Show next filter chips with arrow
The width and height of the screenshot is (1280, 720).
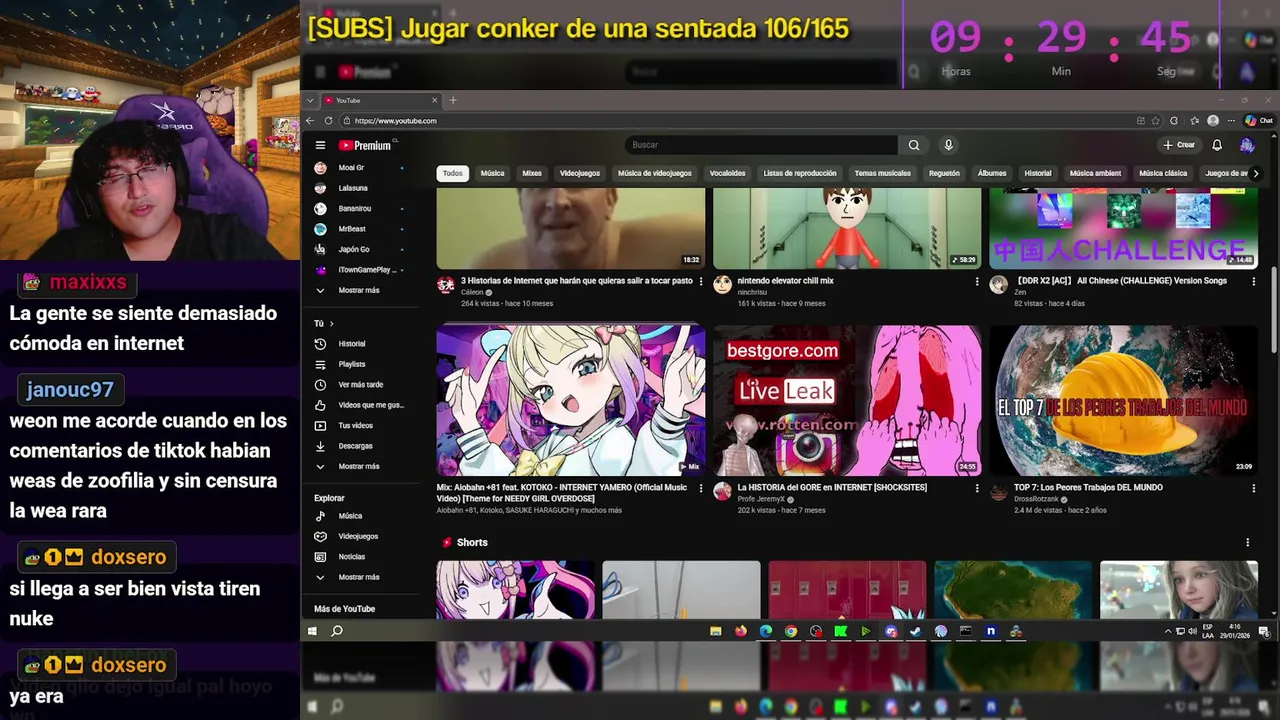click(1256, 173)
